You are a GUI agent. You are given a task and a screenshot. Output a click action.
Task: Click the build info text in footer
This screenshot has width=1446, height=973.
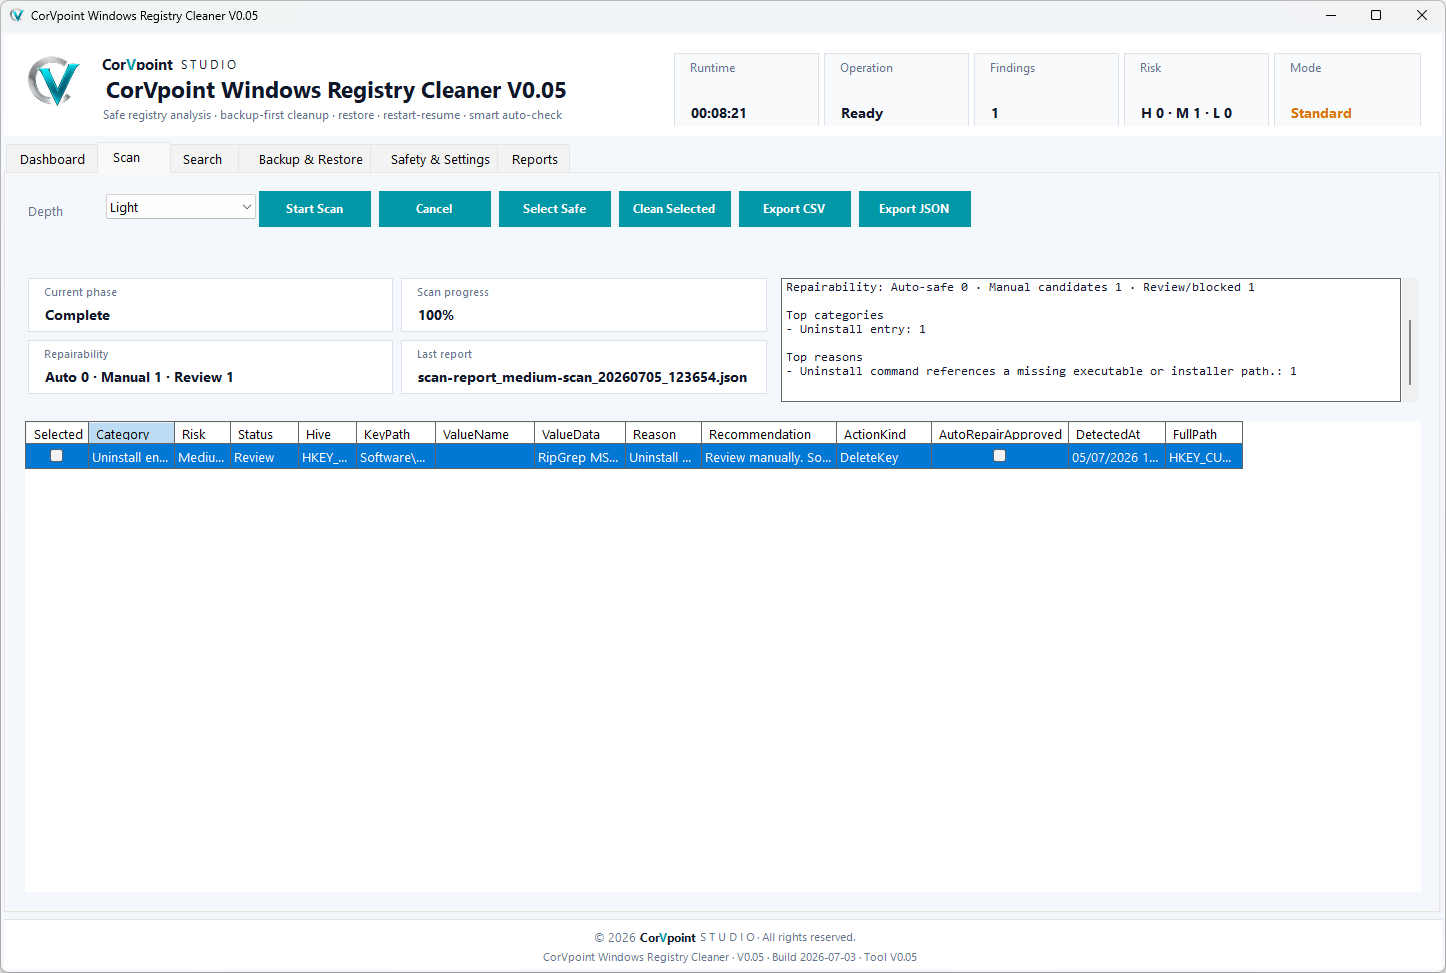730,957
